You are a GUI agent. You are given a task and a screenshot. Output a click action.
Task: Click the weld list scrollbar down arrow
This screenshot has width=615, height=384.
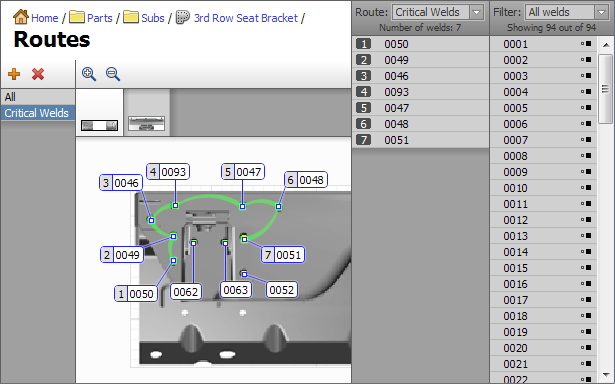tap(606, 374)
